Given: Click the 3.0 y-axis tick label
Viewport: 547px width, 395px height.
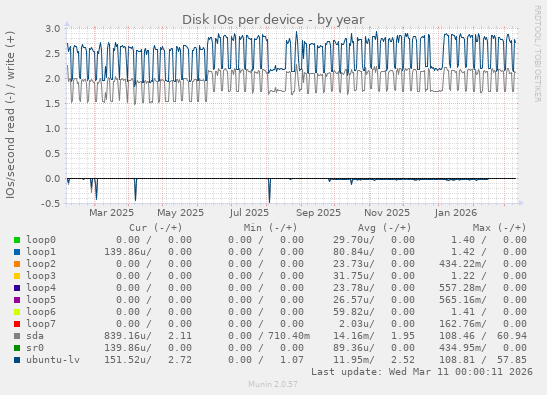Looking at the screenshot, I should (52, 29).
